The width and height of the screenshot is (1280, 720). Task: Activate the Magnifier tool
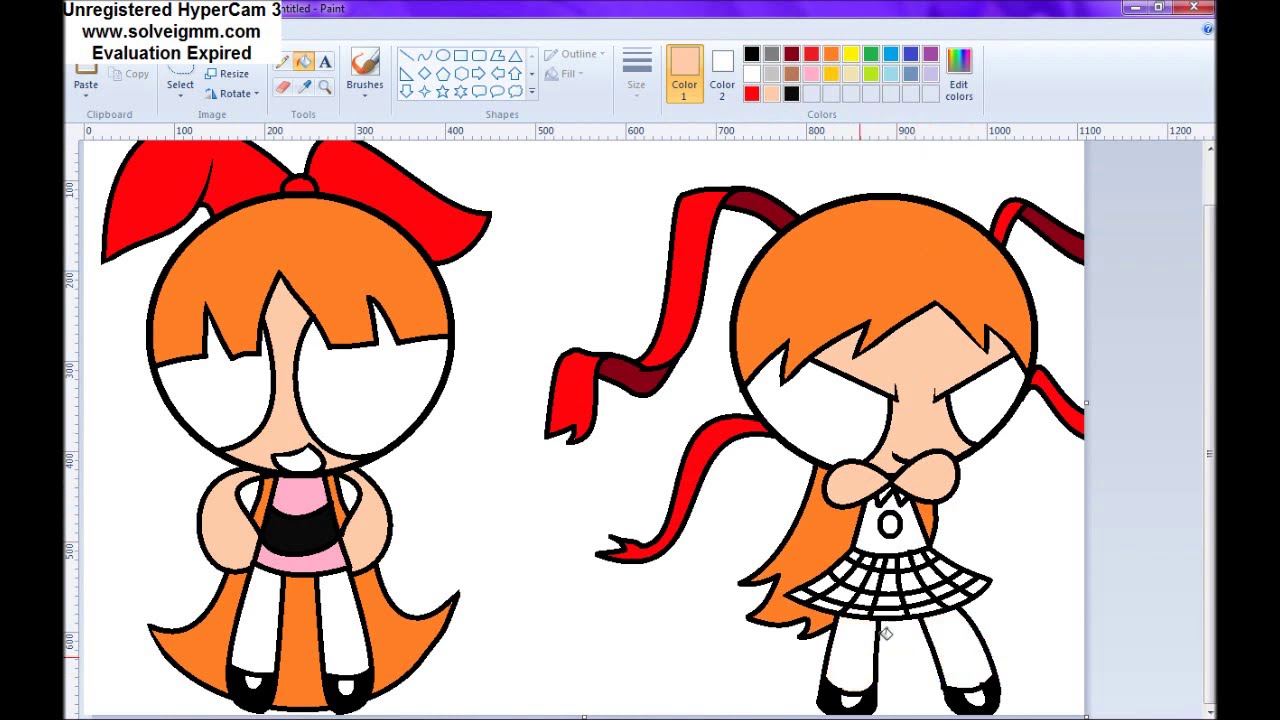(325, 88)
